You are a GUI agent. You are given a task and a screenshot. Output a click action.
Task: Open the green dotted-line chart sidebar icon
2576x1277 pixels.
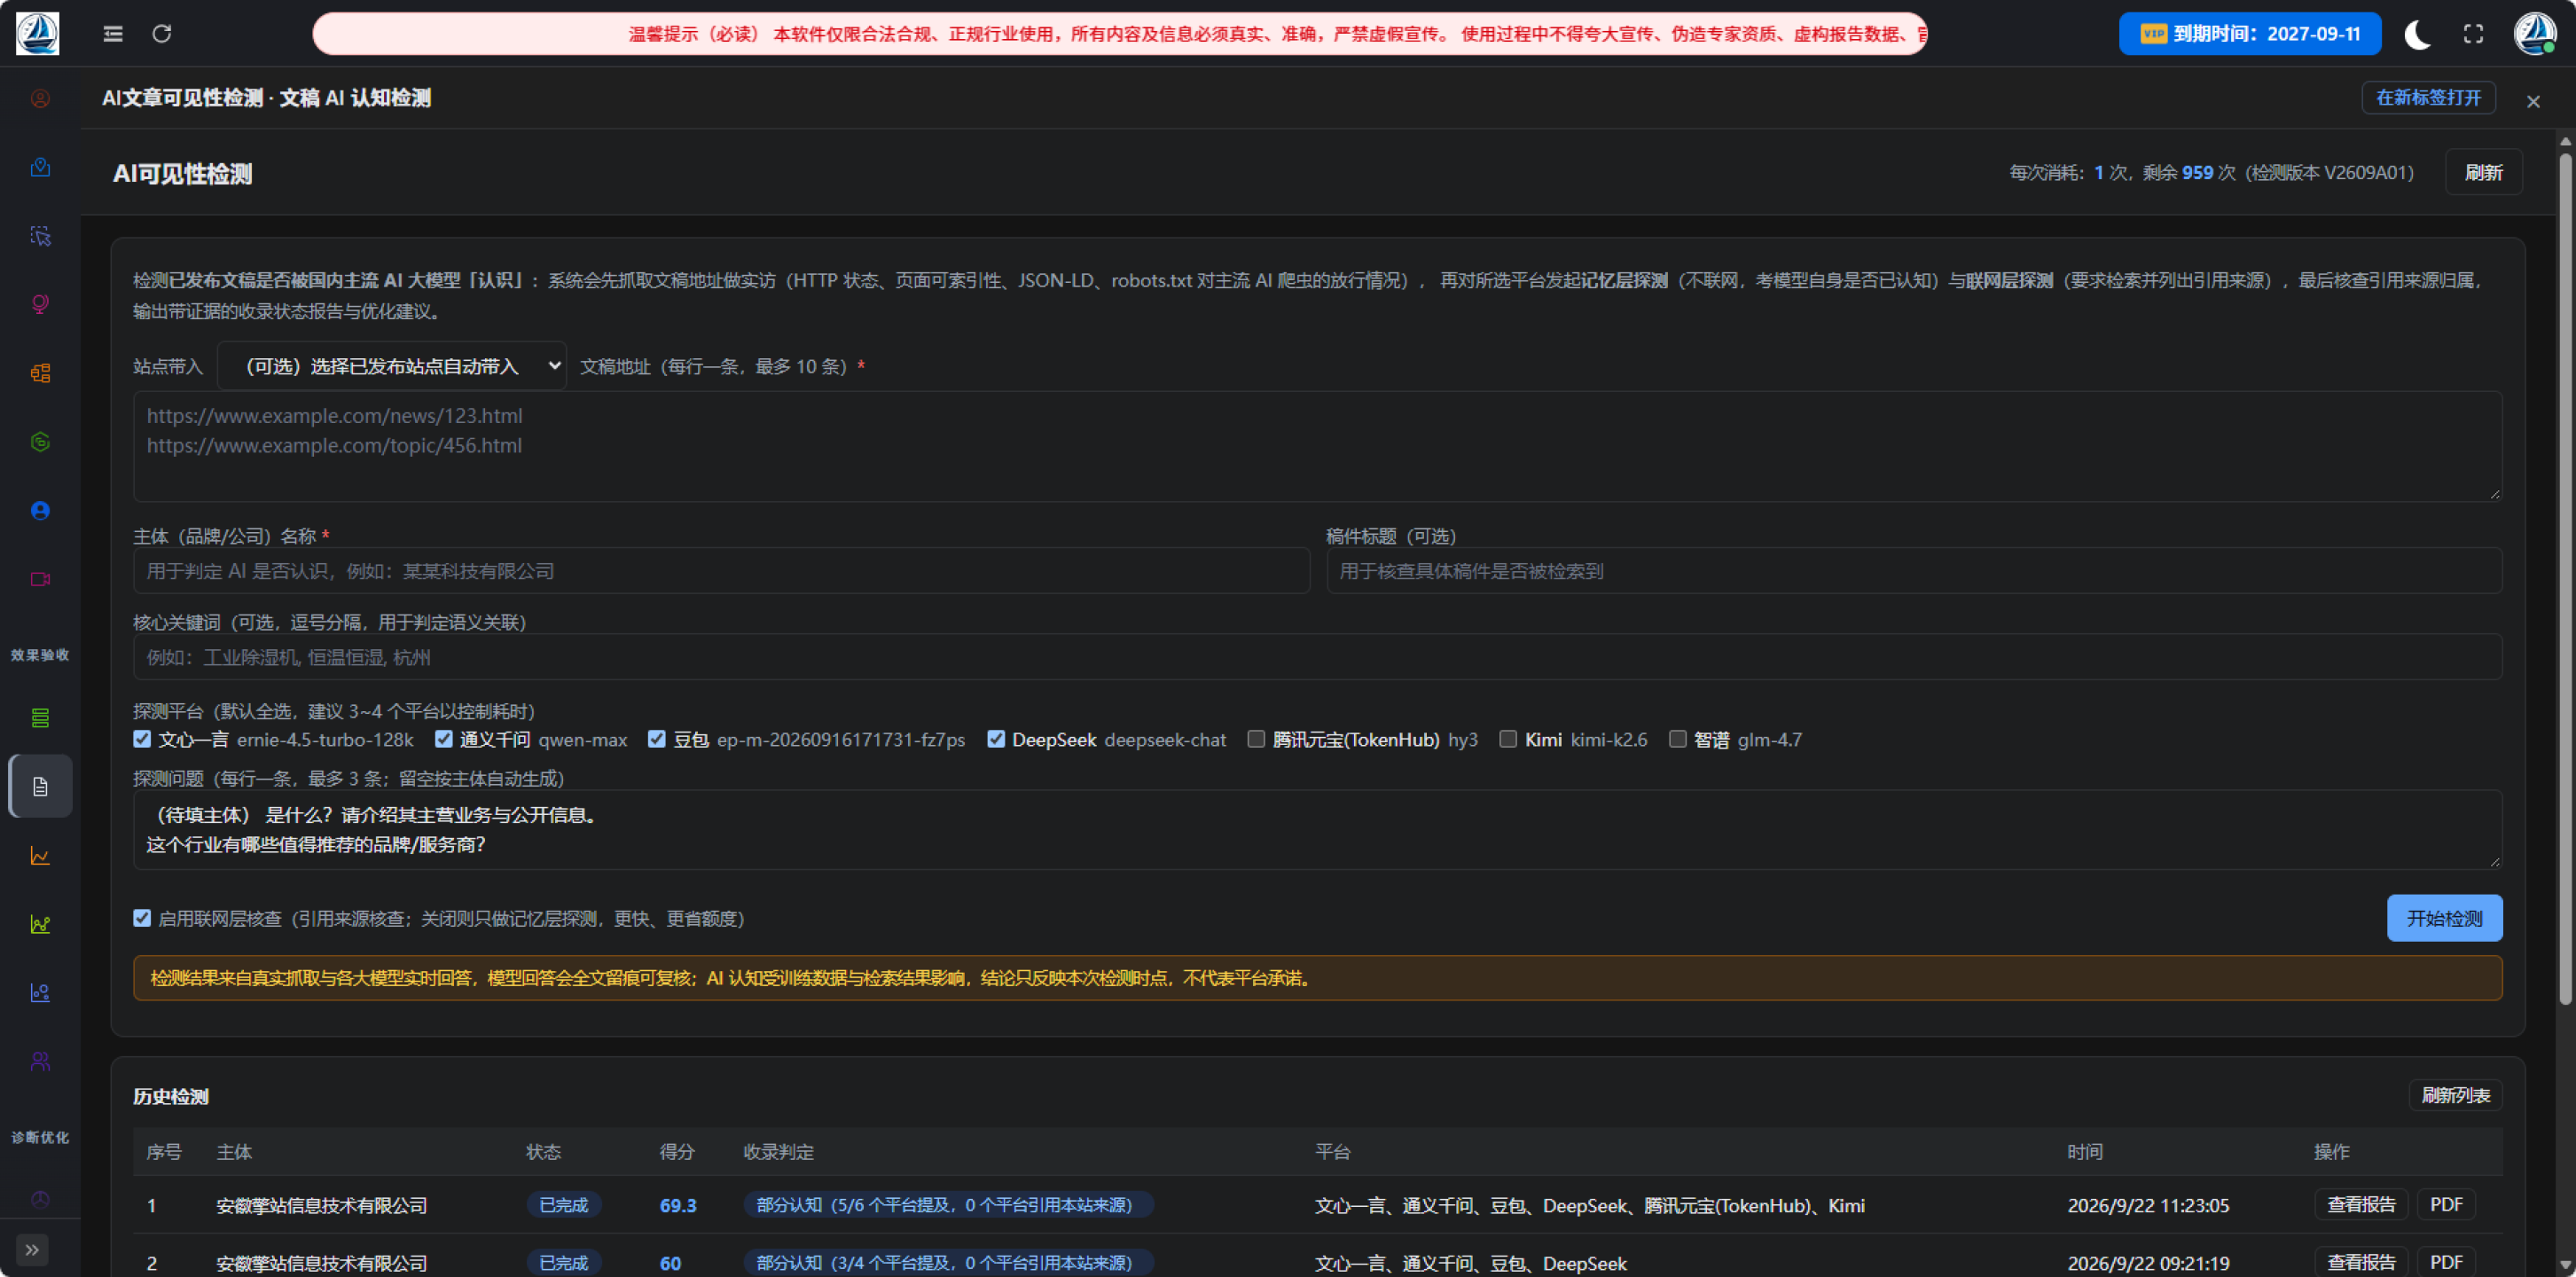pos(40,924)
